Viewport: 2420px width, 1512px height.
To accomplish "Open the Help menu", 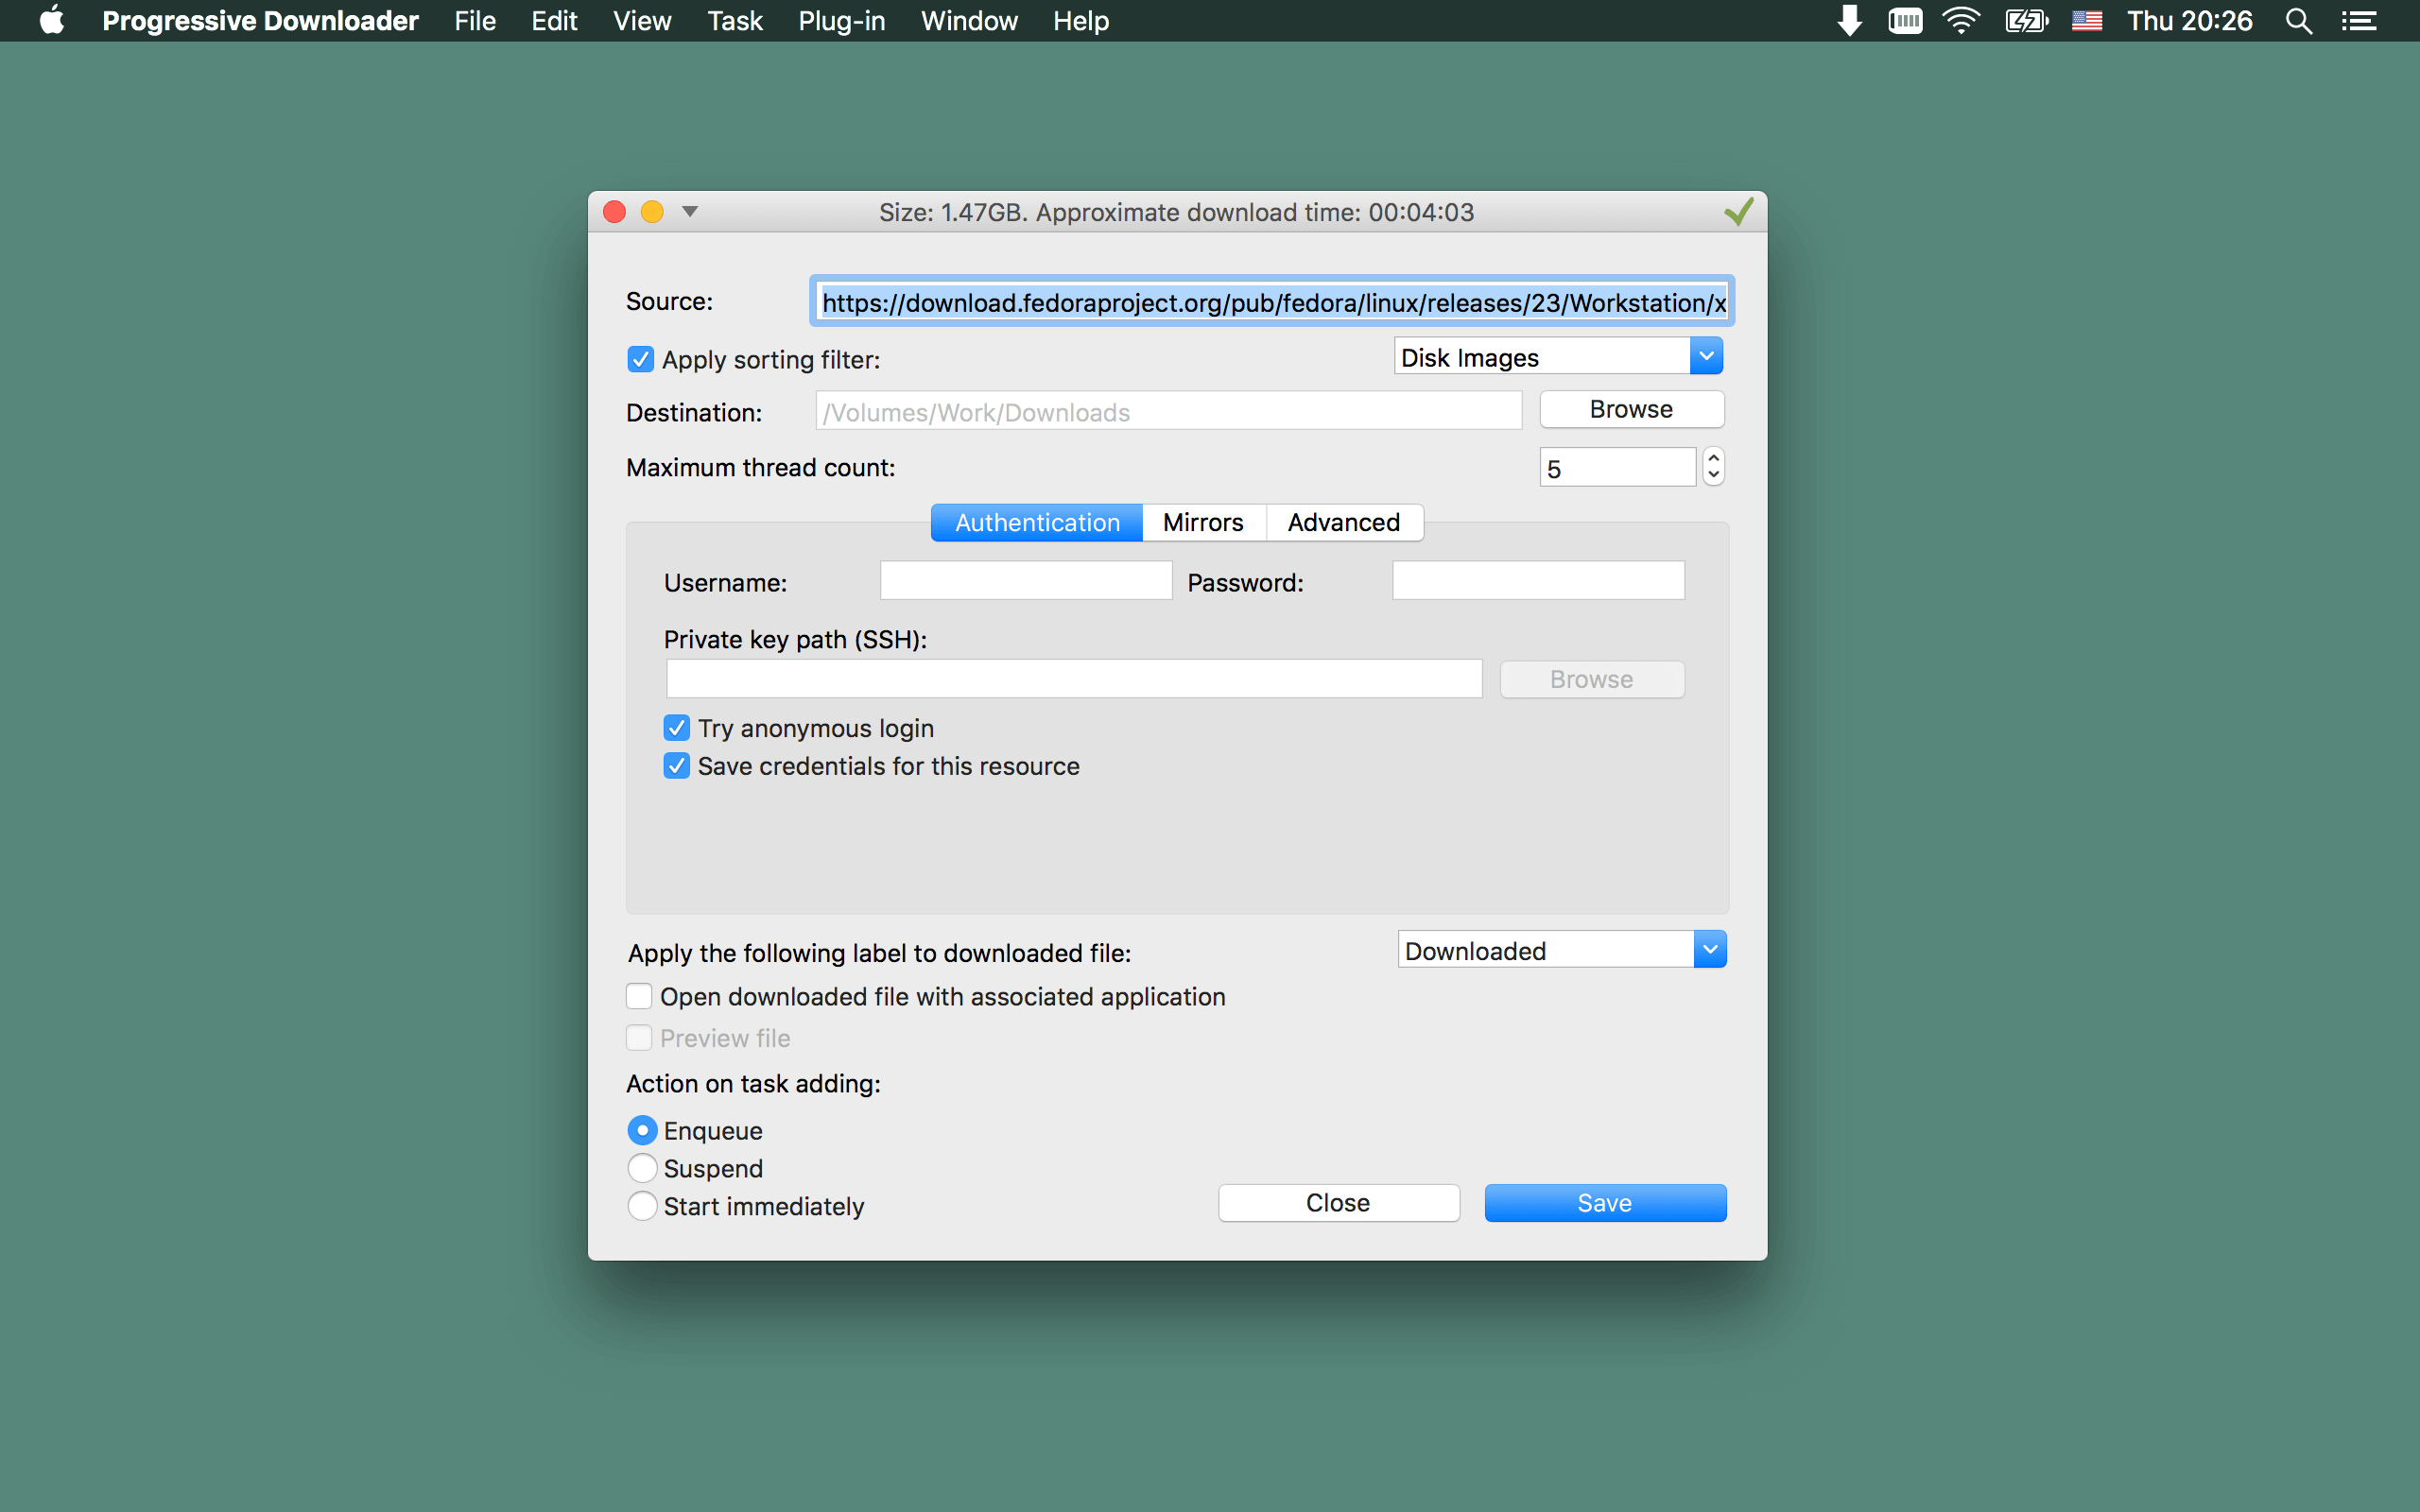I will tap(1081, 20).
